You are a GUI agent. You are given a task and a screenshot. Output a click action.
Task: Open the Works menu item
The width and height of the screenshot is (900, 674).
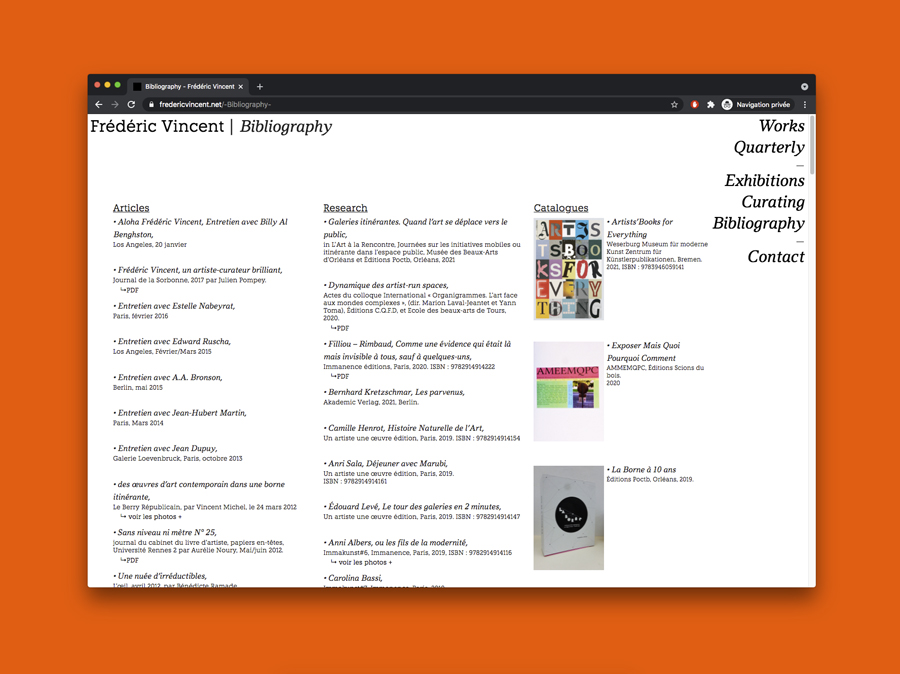click(x=781, y=126)
